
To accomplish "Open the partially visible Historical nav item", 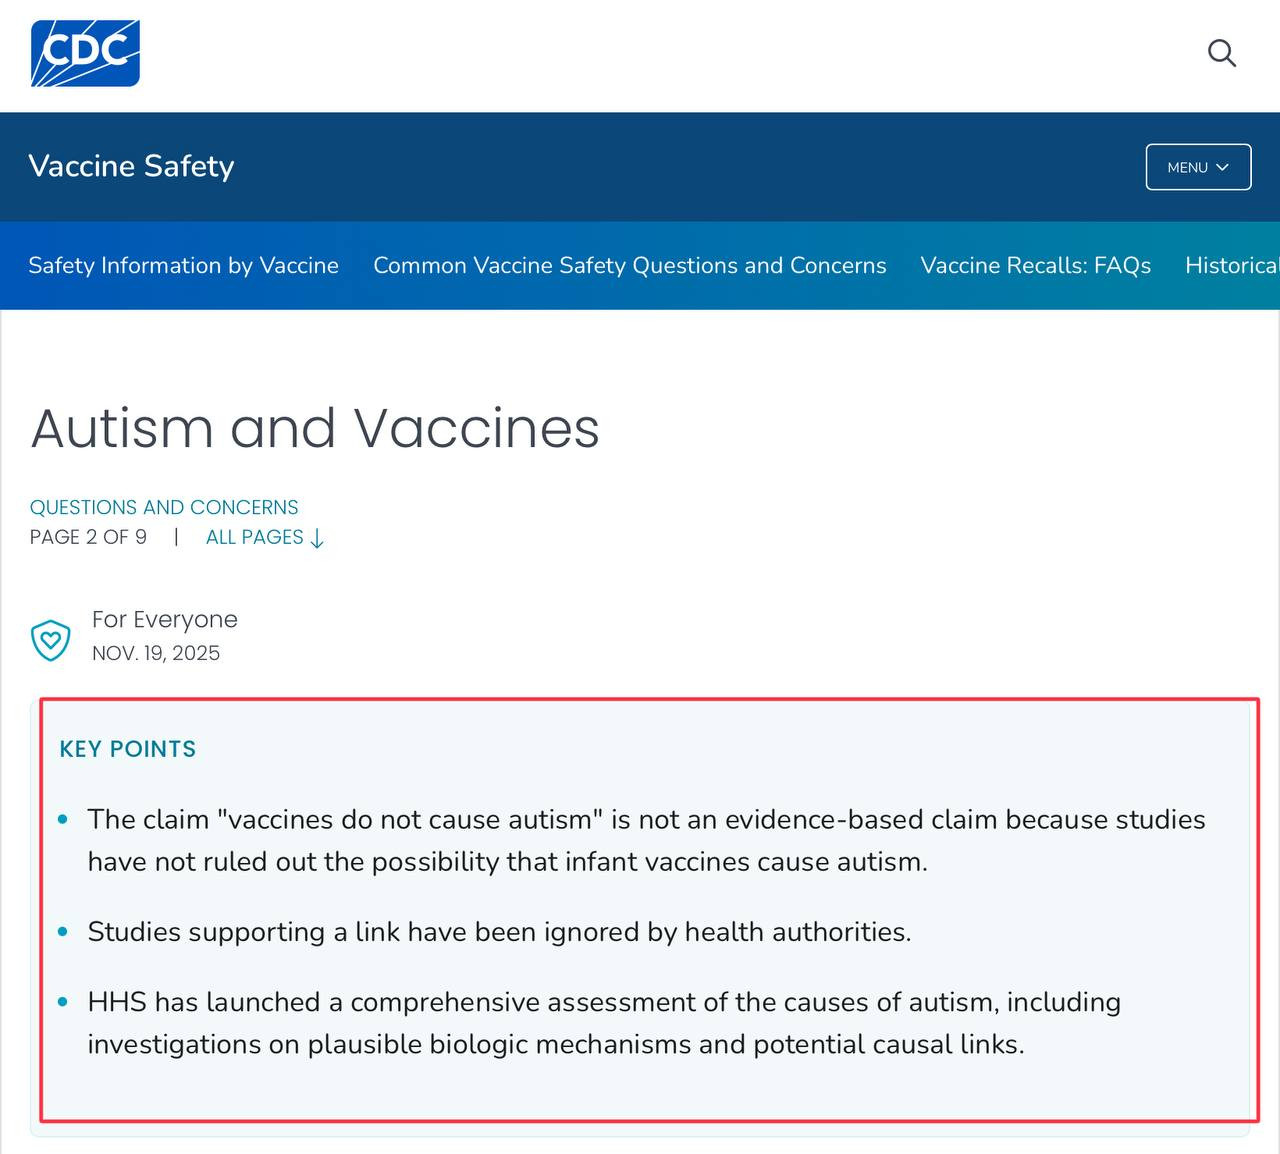I will pos(1231,265).
